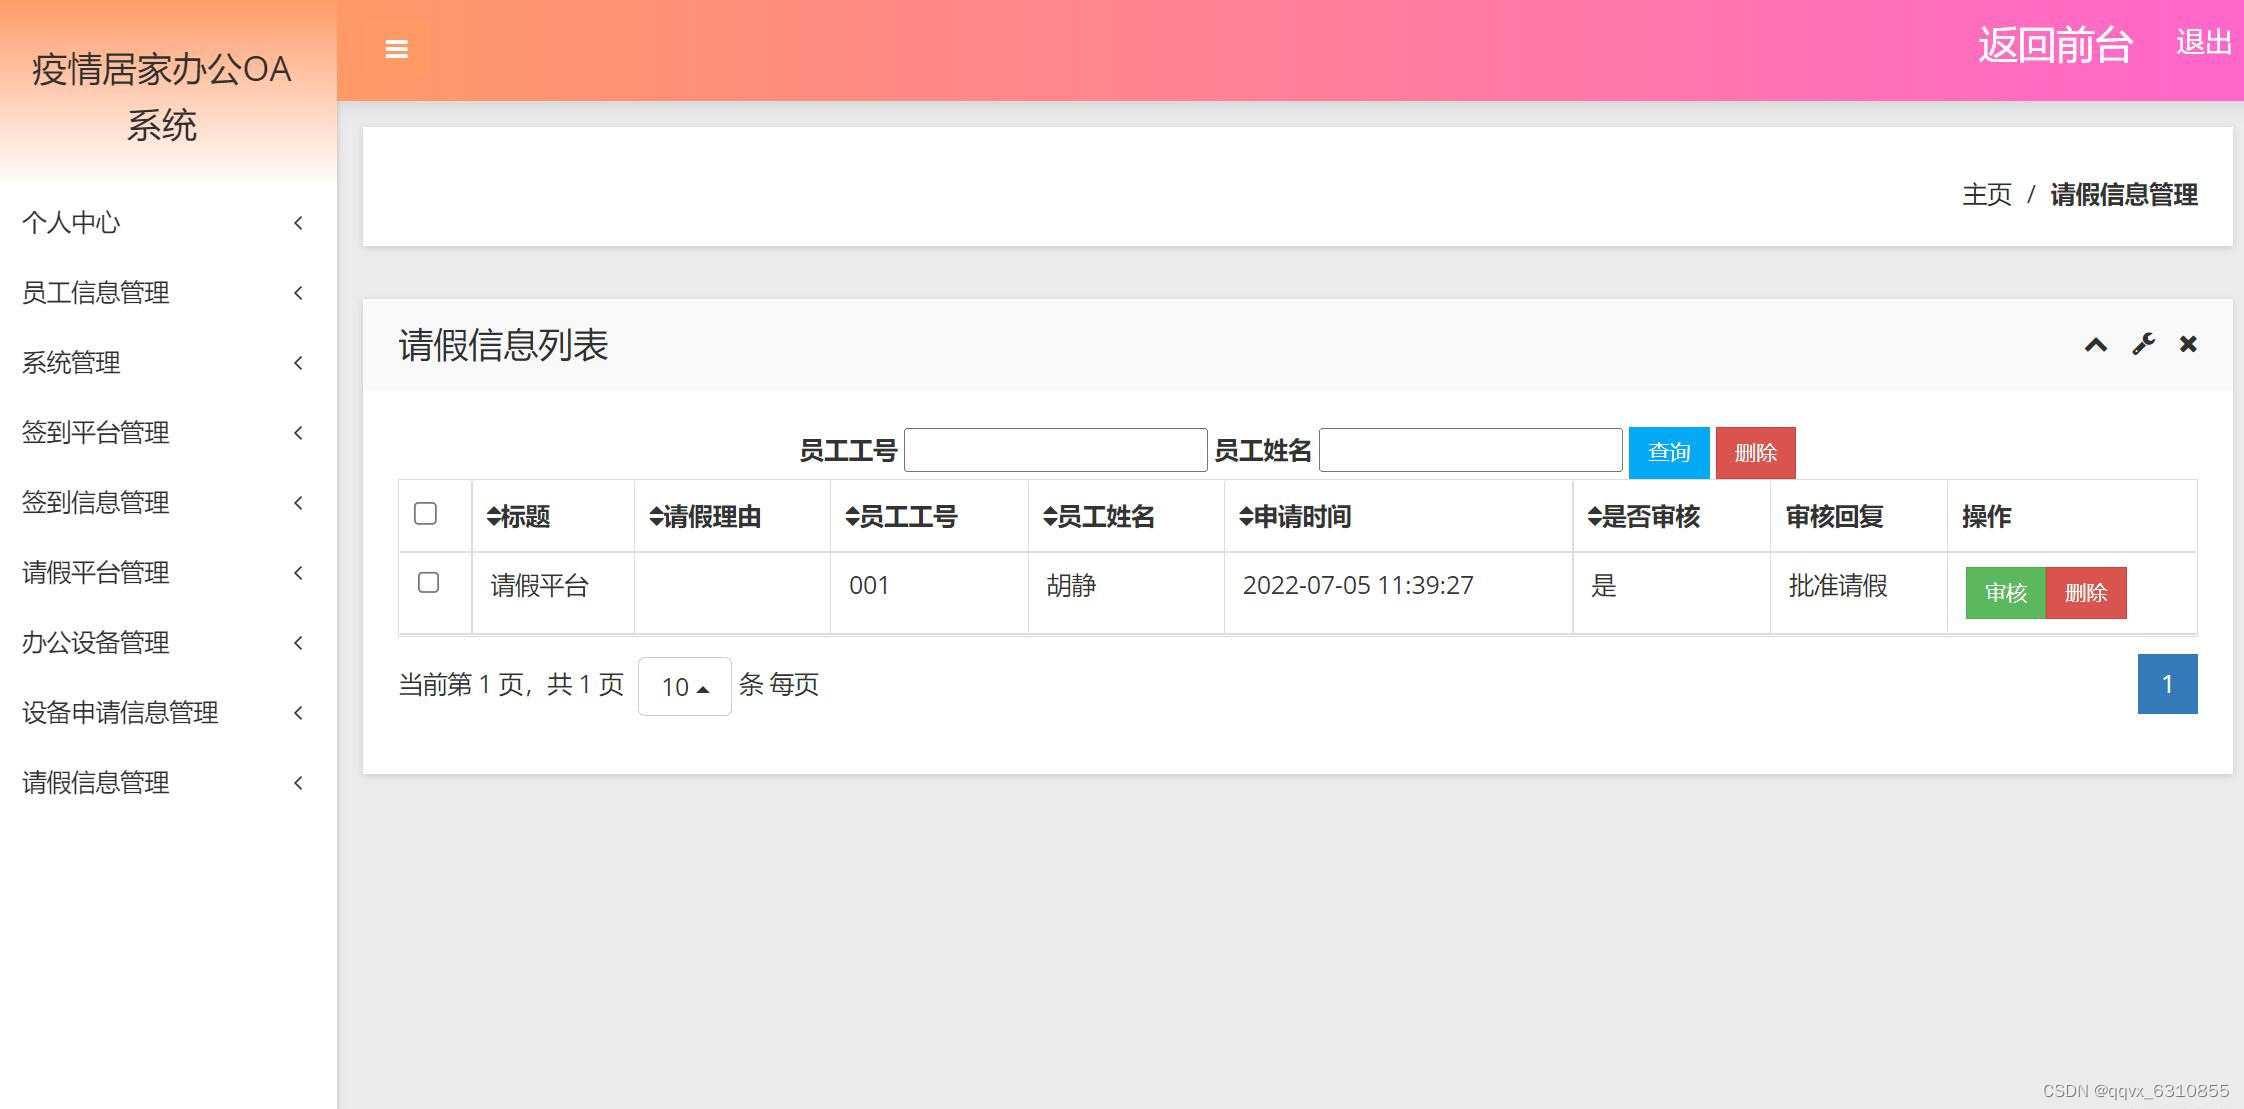Click green 审核 button in 胡静 row
The image size is (2244, 1109).
[2006, 593]
